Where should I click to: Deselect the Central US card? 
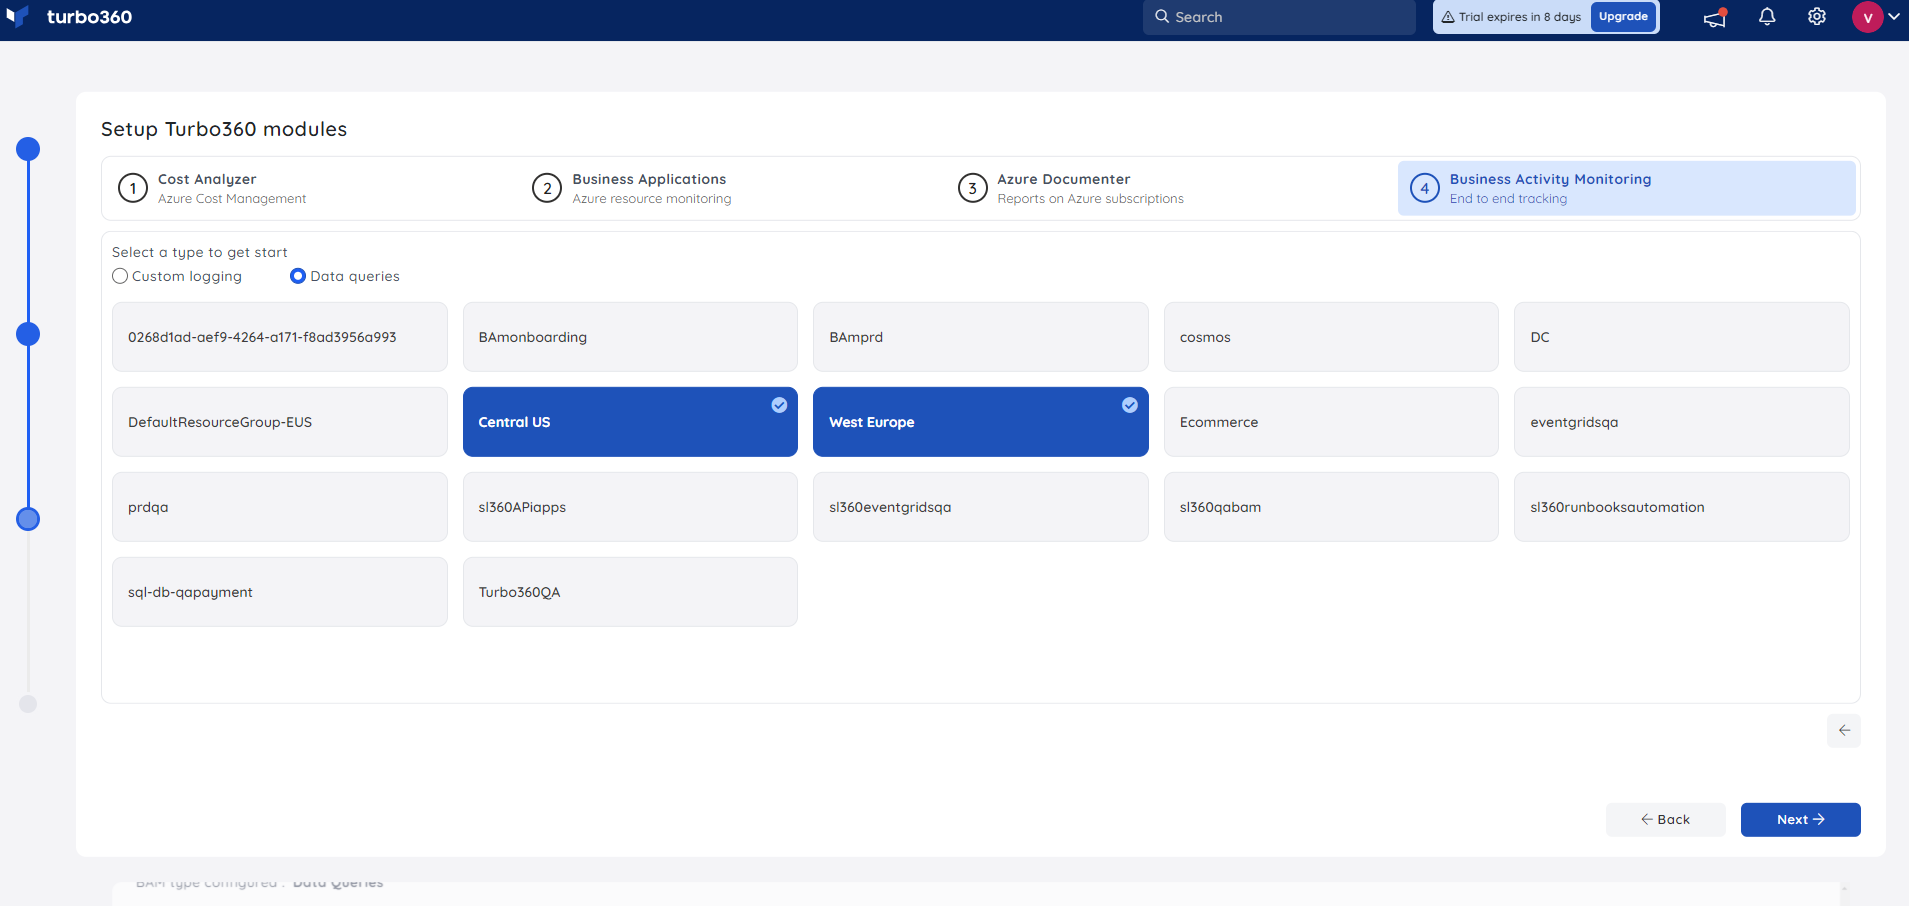(x=630, y=422)
